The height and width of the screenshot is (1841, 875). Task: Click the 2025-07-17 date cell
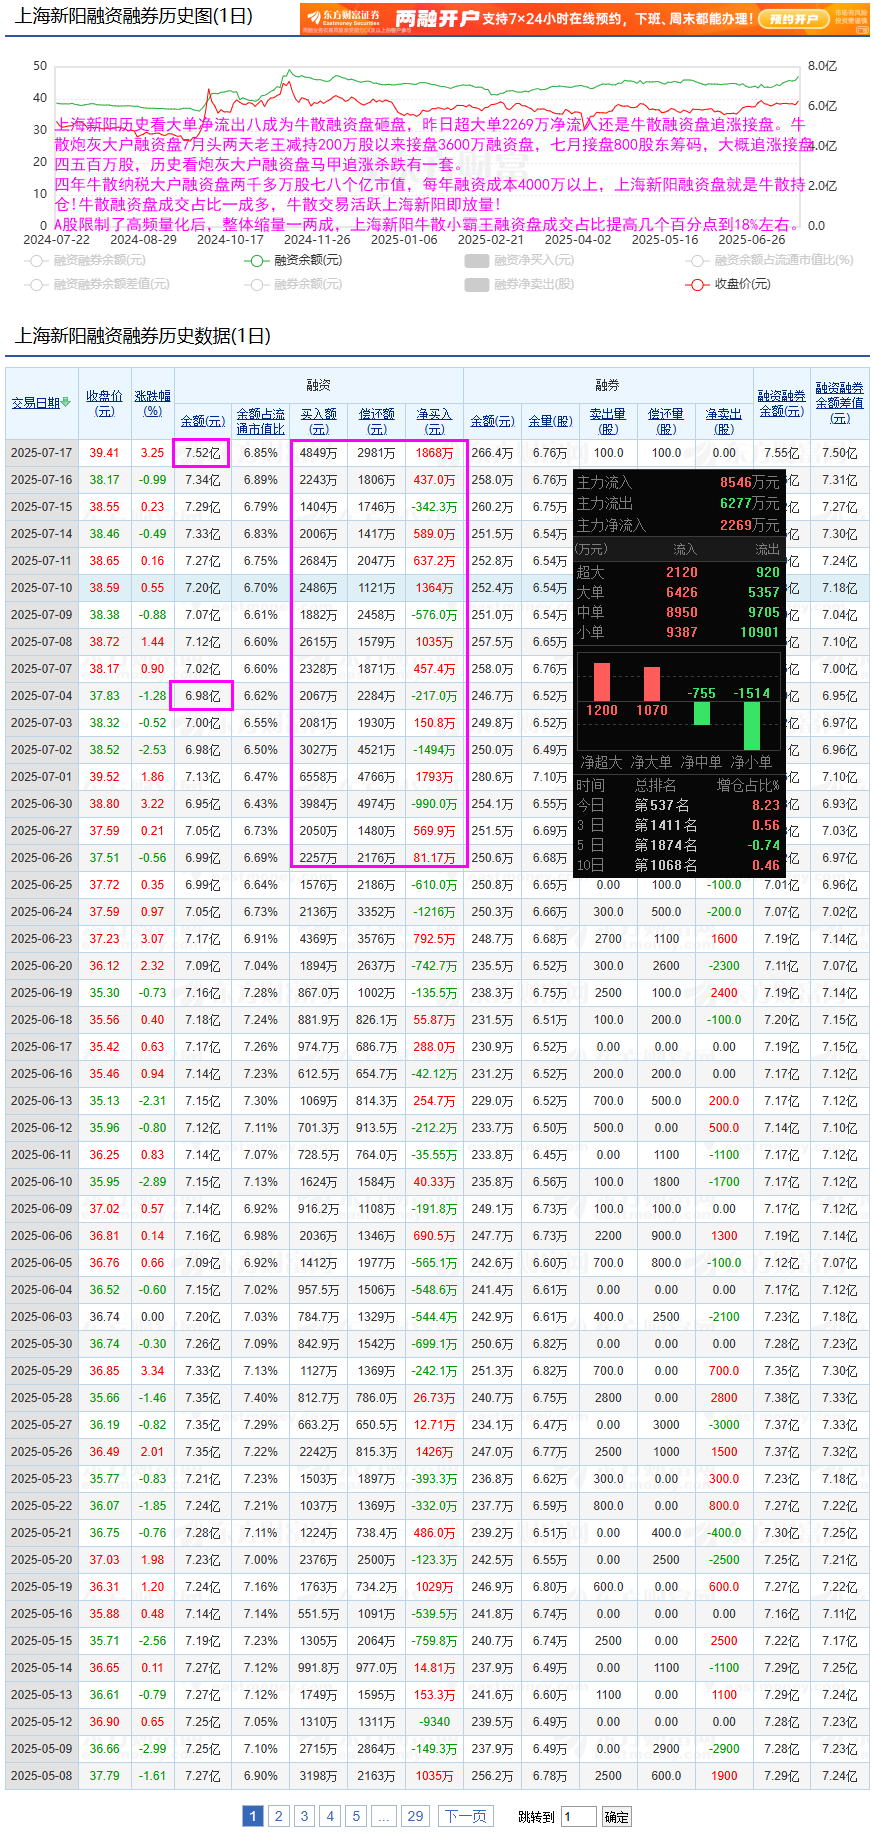(x=42, y=453)
